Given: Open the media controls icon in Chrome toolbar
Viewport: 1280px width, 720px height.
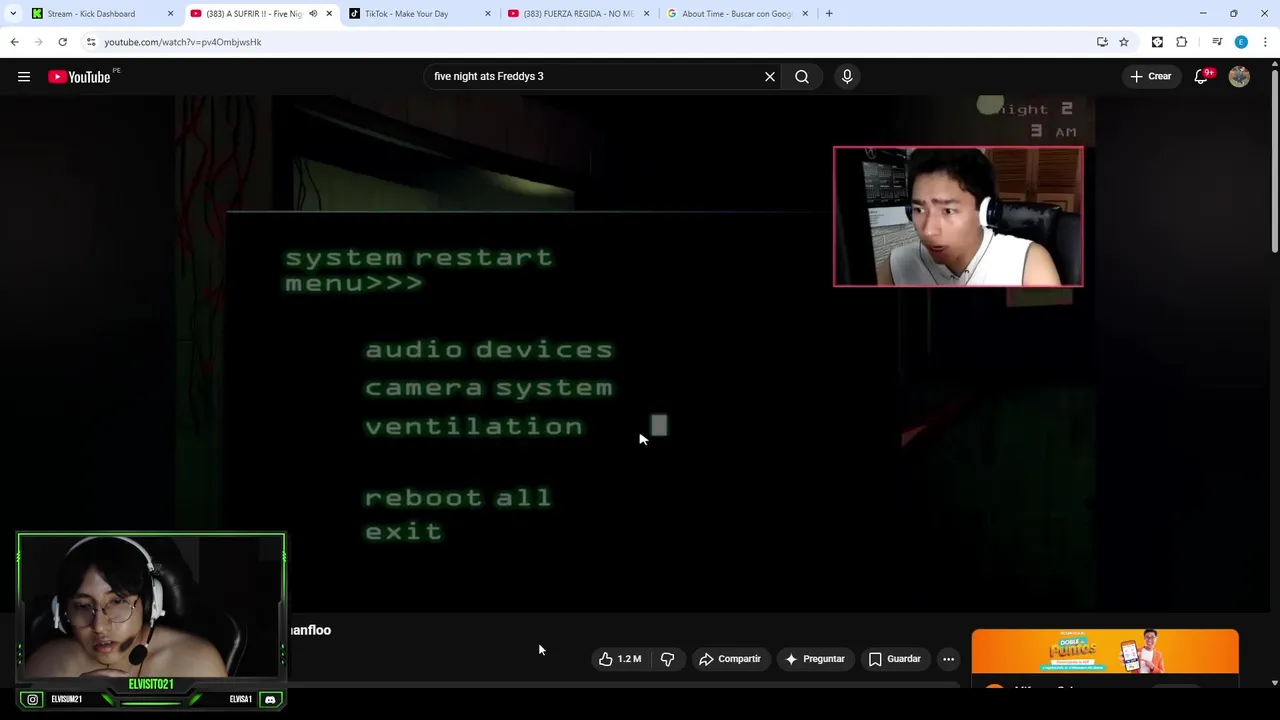Looking at the screenshot, I should pyautogui.click(x=1217, y=42).
